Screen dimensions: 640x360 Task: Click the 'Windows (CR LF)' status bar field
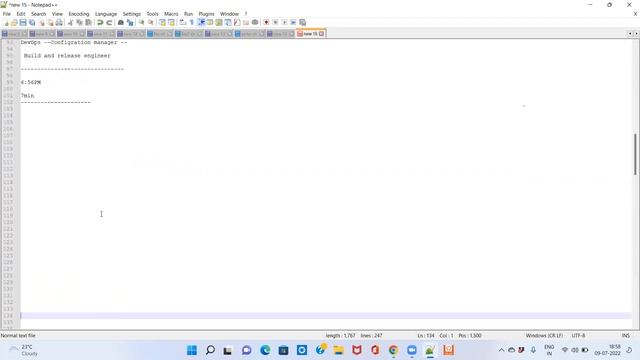[544, 336]
